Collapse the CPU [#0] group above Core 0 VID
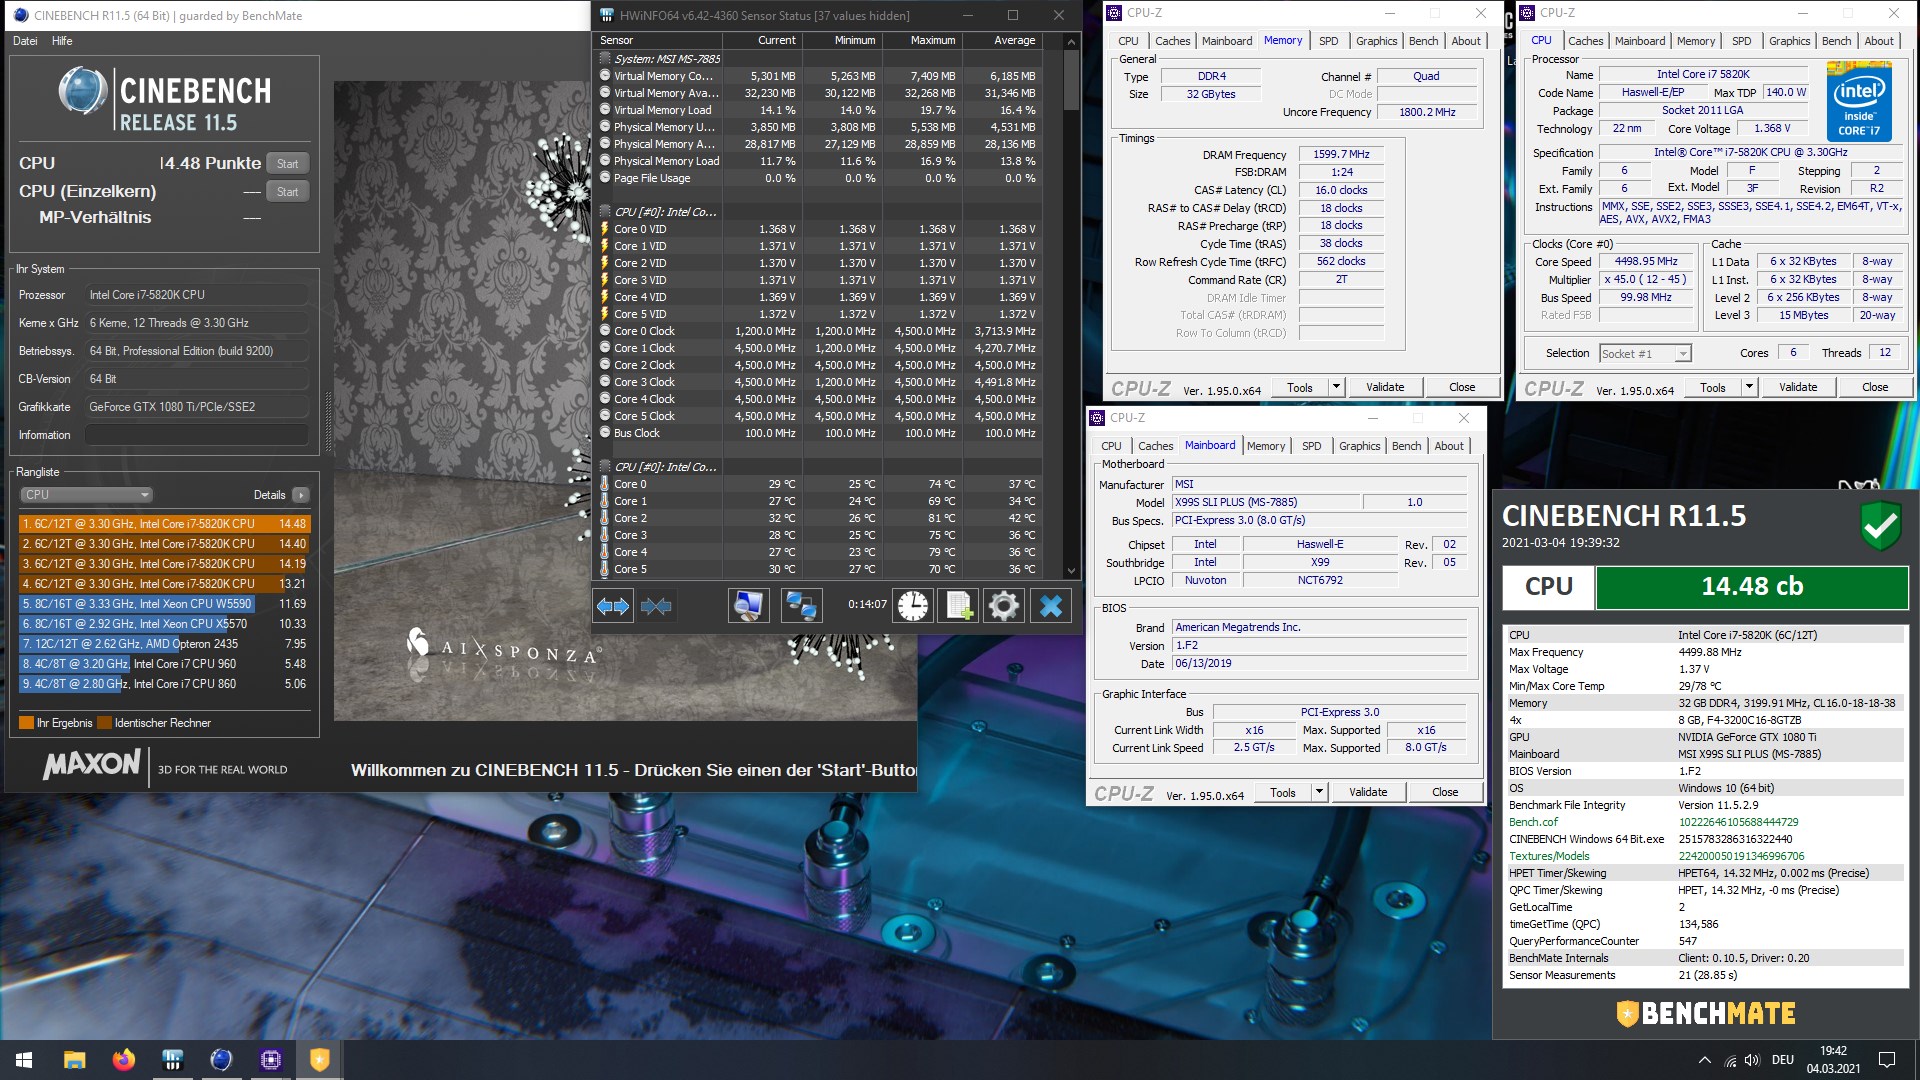 pos(605,212)
